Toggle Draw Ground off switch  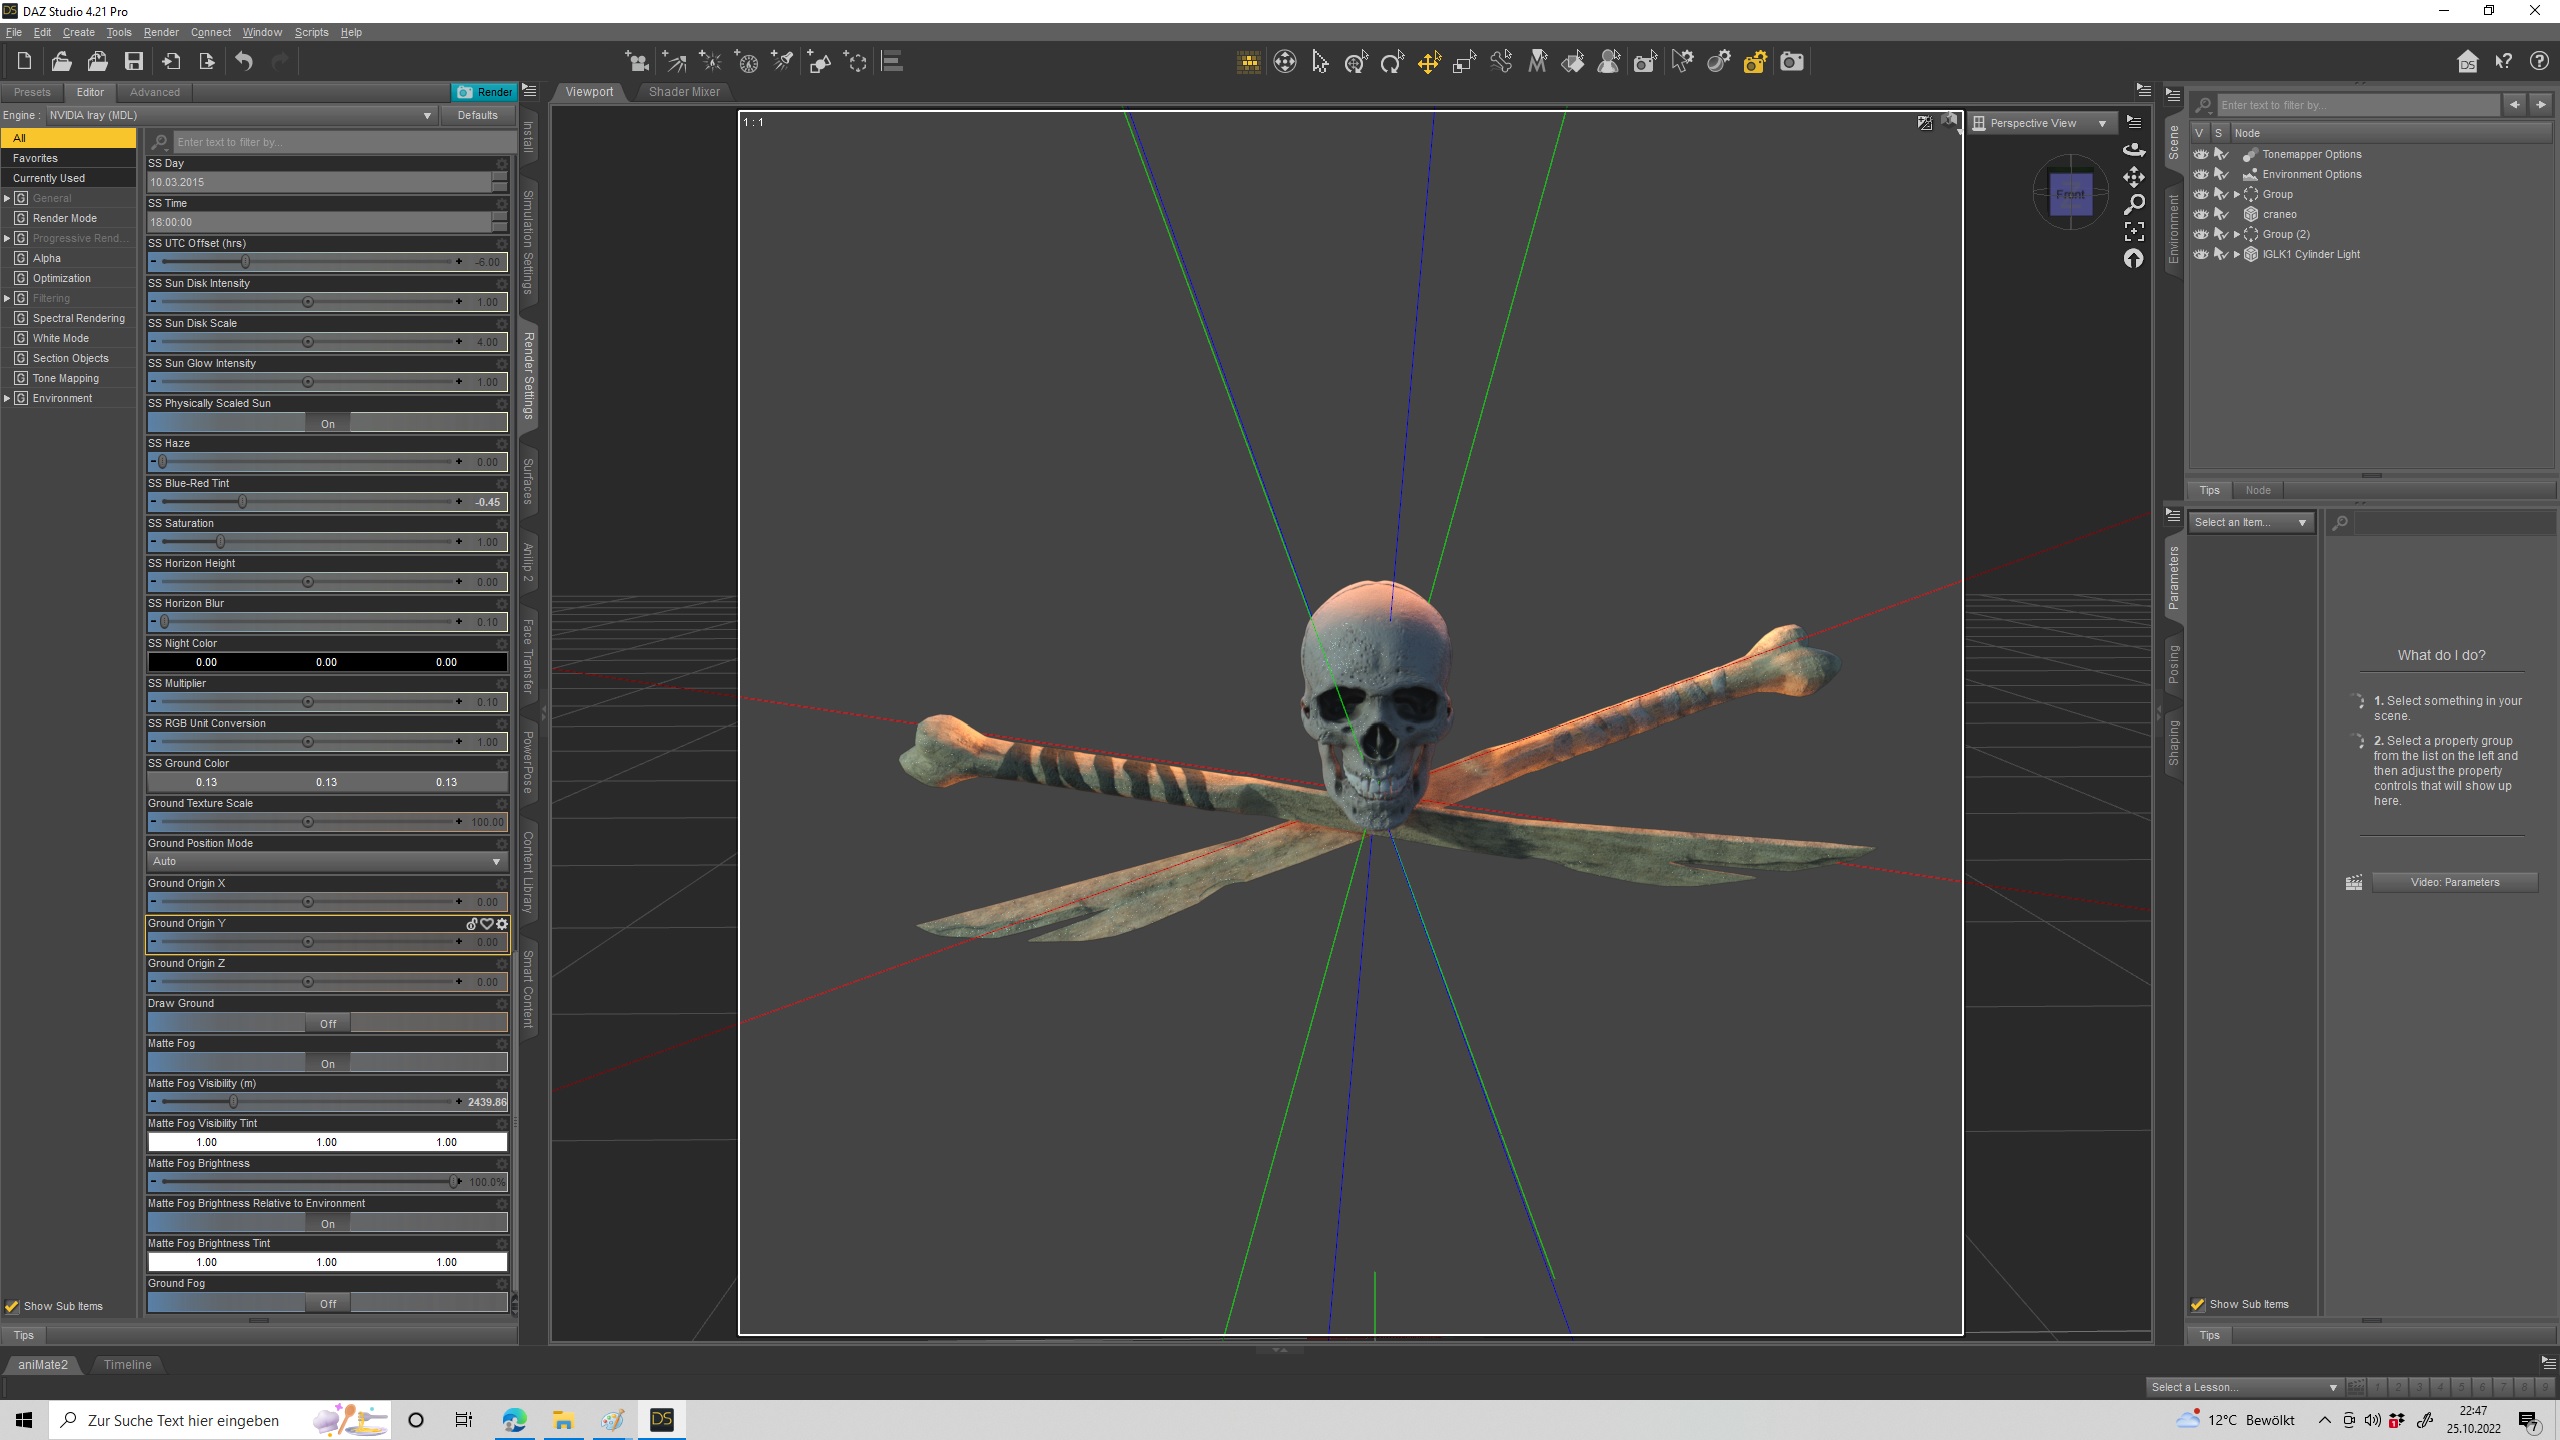click(x=327, y=1023)
